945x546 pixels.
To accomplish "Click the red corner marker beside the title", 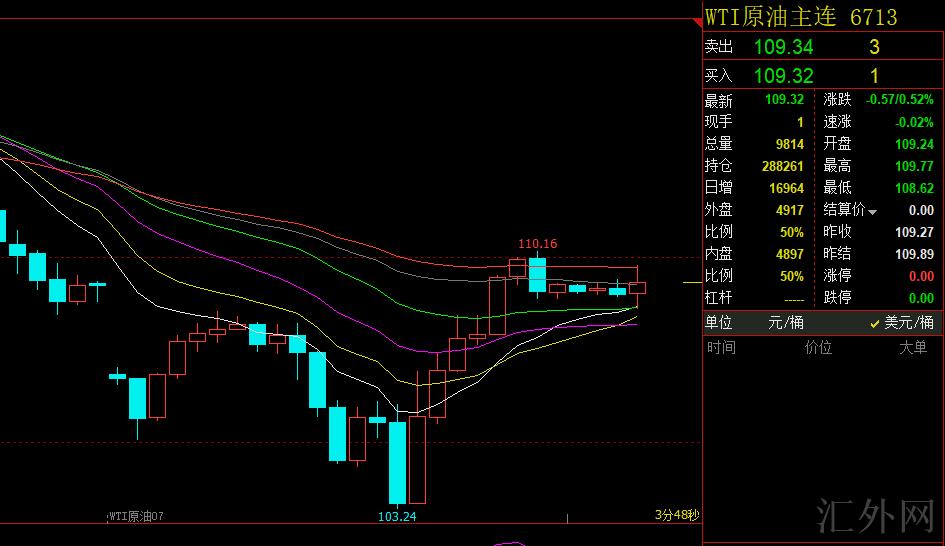I will pyautogui.click(x=697, y=16).
